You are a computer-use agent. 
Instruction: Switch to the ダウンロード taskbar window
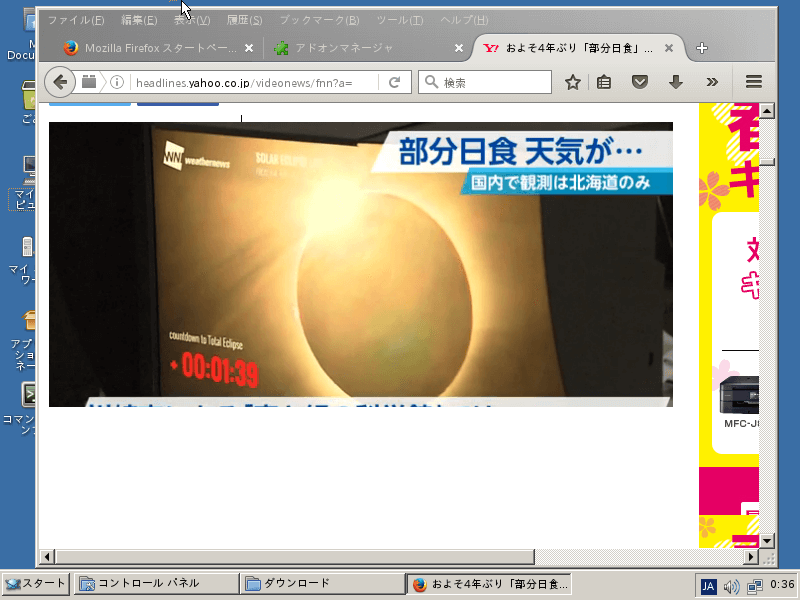coord(322,584)
